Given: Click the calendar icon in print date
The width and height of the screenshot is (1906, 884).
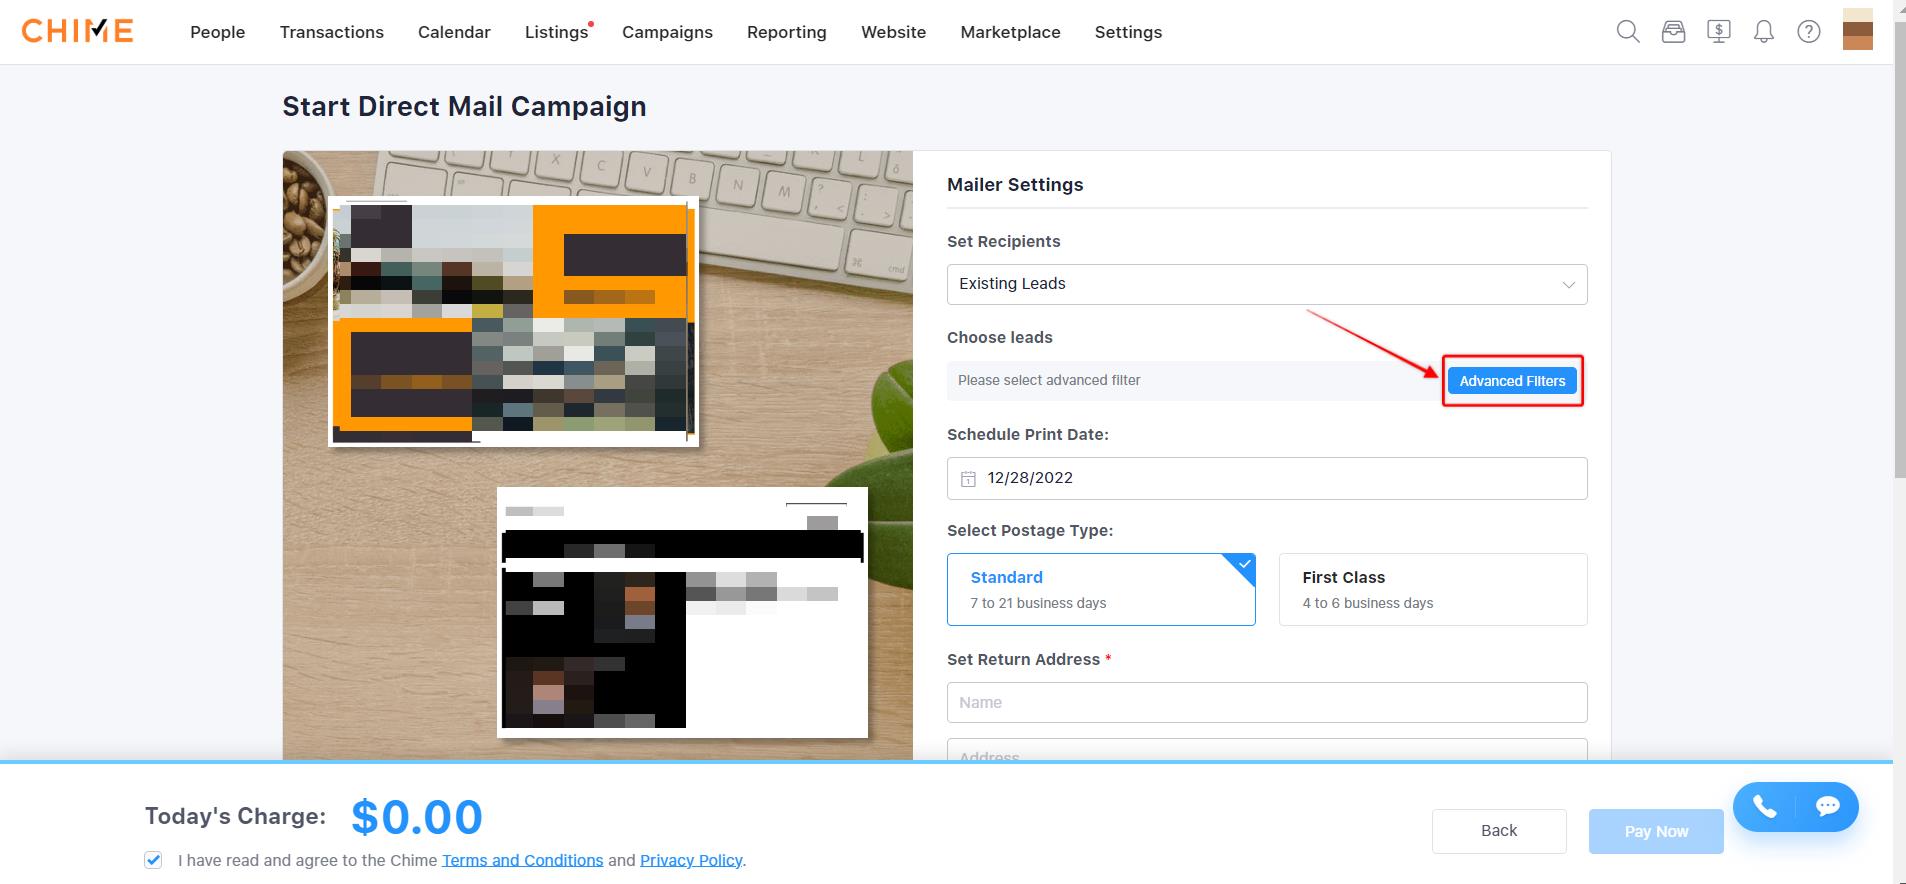Looking at the screenshot, I should (x=968, y=479).
